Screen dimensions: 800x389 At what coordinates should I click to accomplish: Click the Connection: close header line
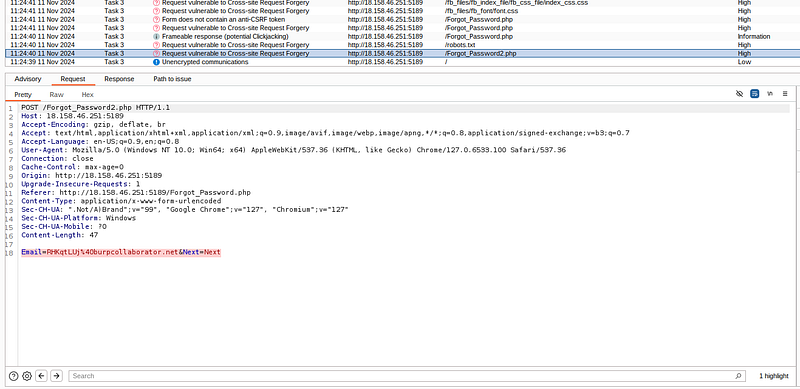pyautogui.click(x=57, y=159)
